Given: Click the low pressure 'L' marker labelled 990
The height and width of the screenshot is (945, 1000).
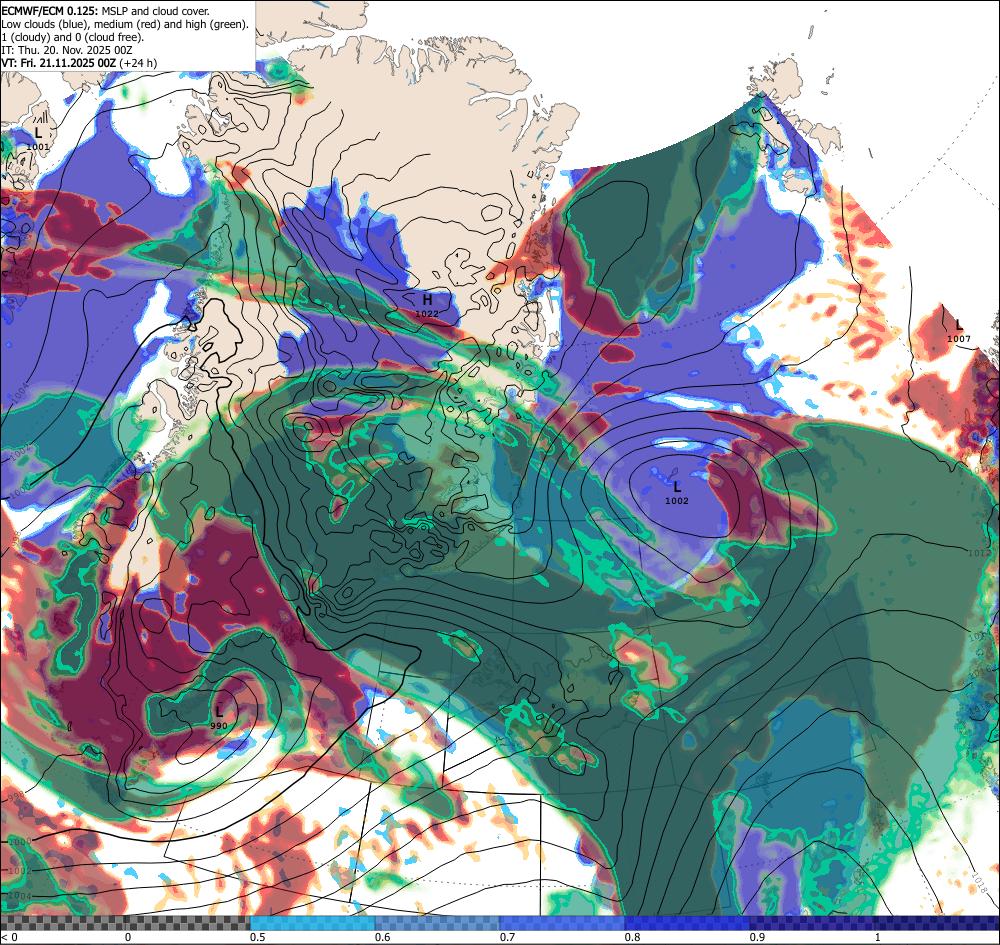Looking at the screenshot, I should point(219,712).
